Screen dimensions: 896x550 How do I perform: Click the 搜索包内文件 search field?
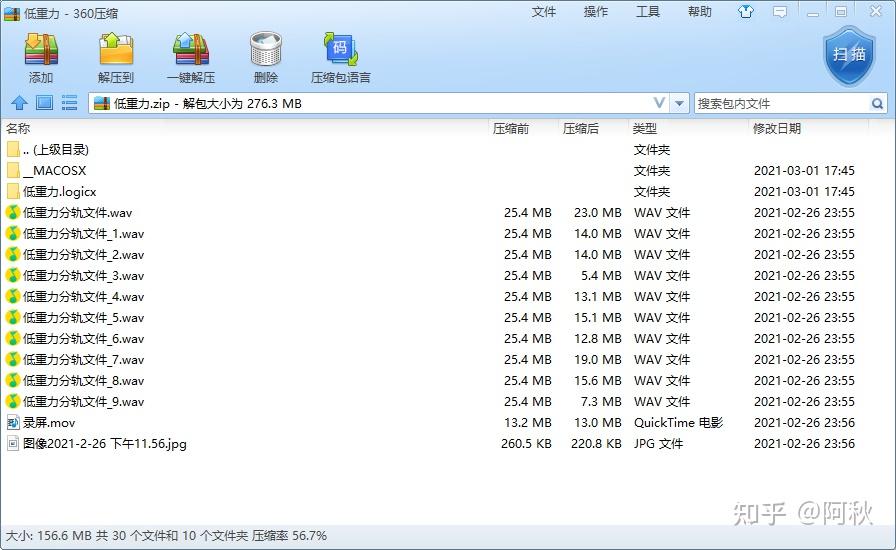point(781,103)
